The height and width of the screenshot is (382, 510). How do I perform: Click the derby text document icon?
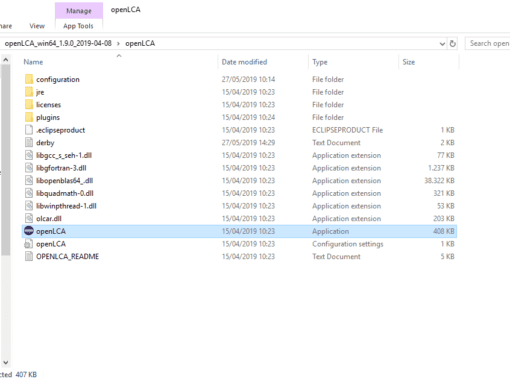coord(29,143)
